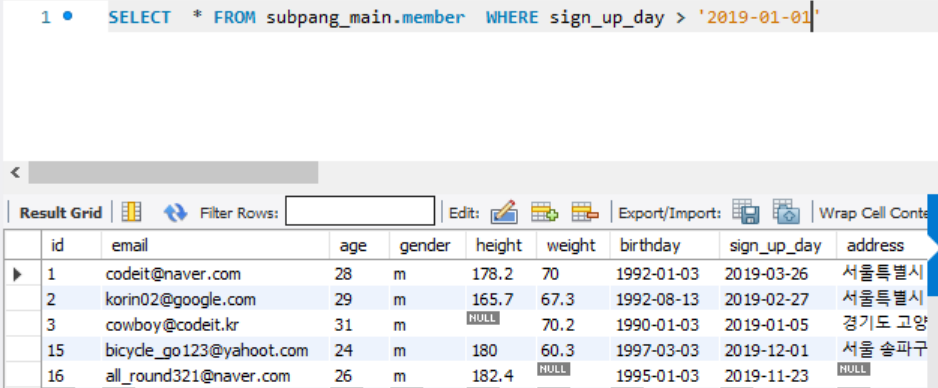Select the NULL address cell in row 16
The width and height of the screenshot is (938, 388).
click(x=853, y=369)
